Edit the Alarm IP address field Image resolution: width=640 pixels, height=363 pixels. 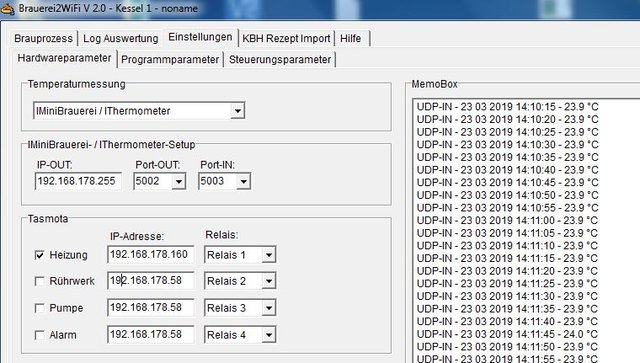coord(151,334)
